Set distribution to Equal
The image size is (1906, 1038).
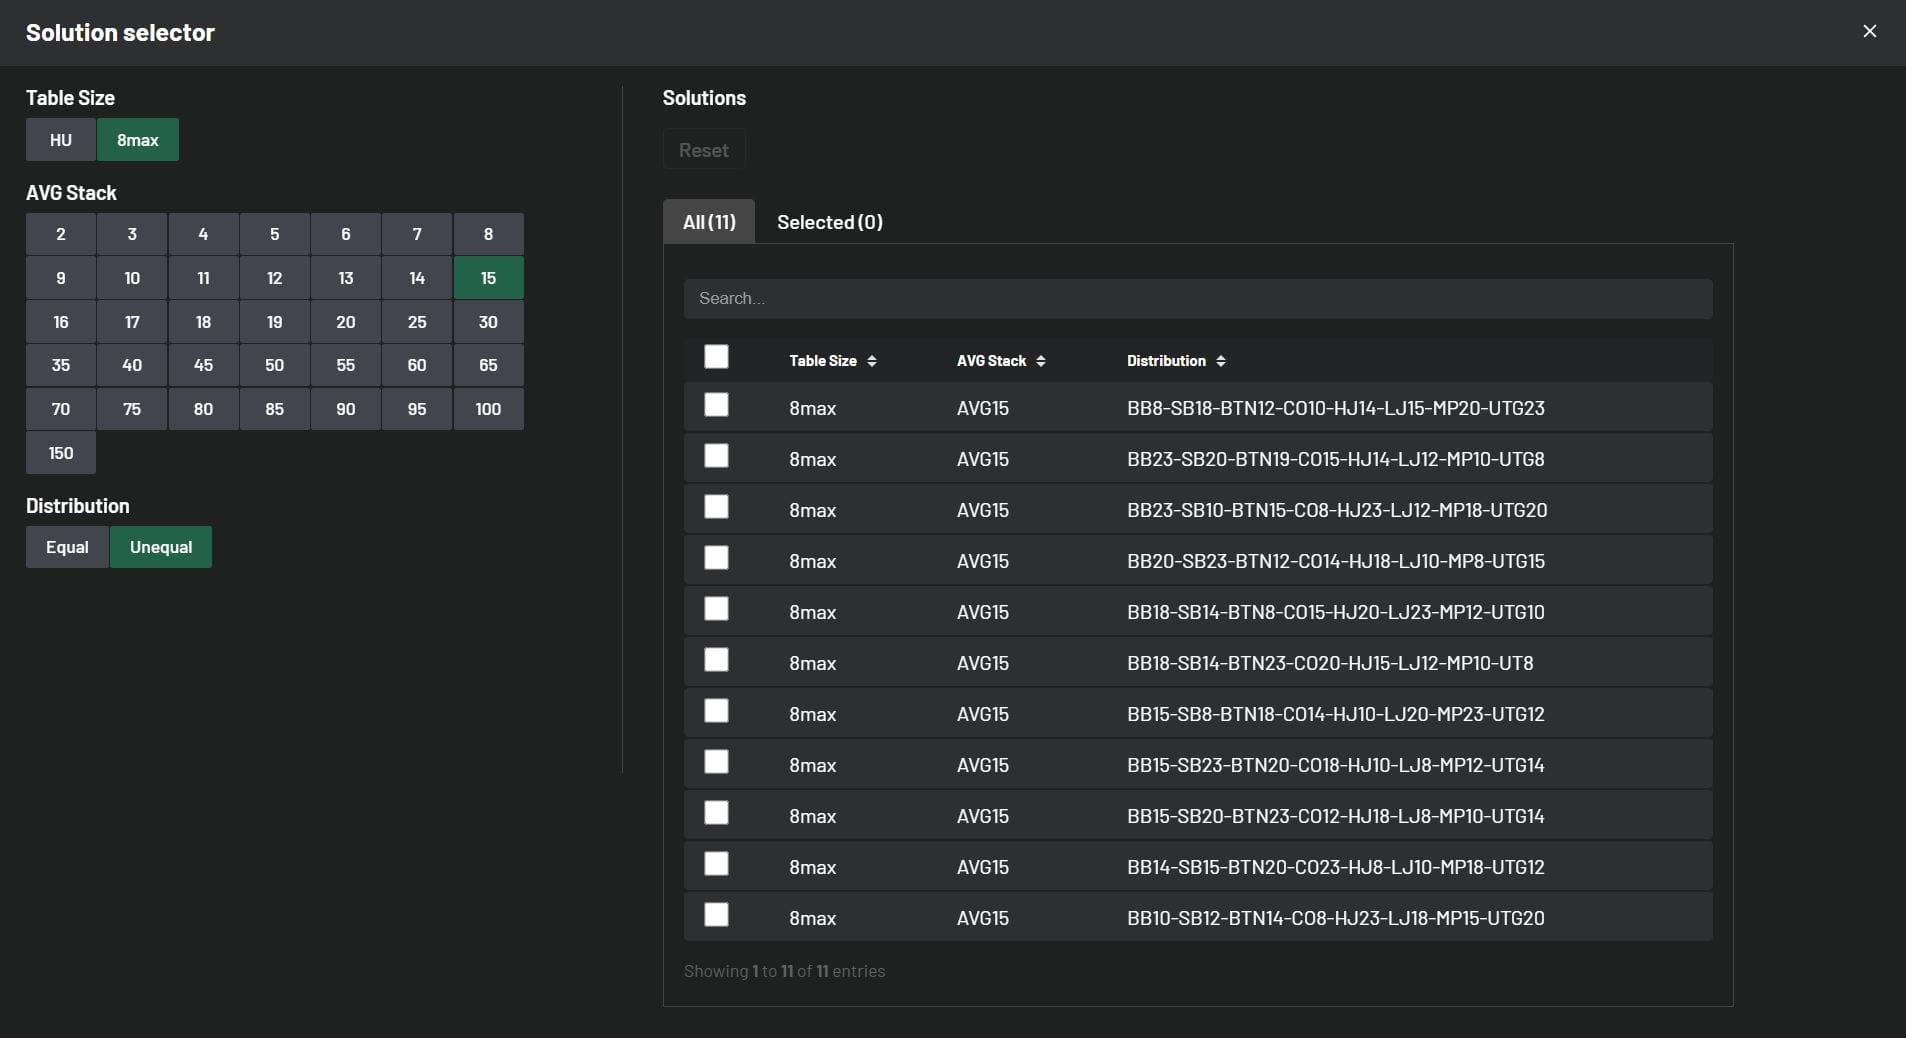coord(67,547)
